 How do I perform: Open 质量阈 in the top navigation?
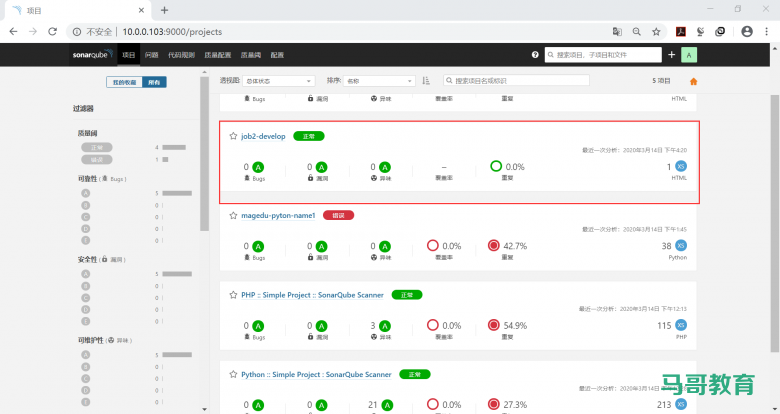pos(251,55)
